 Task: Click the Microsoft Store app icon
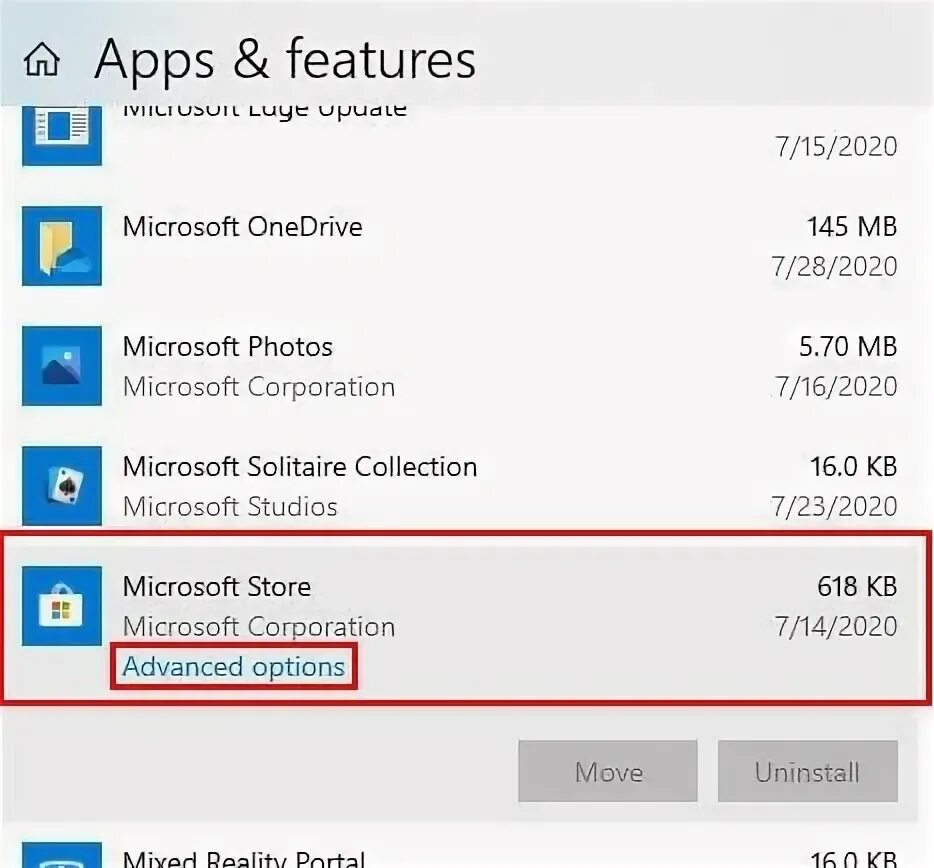[61, 606]
